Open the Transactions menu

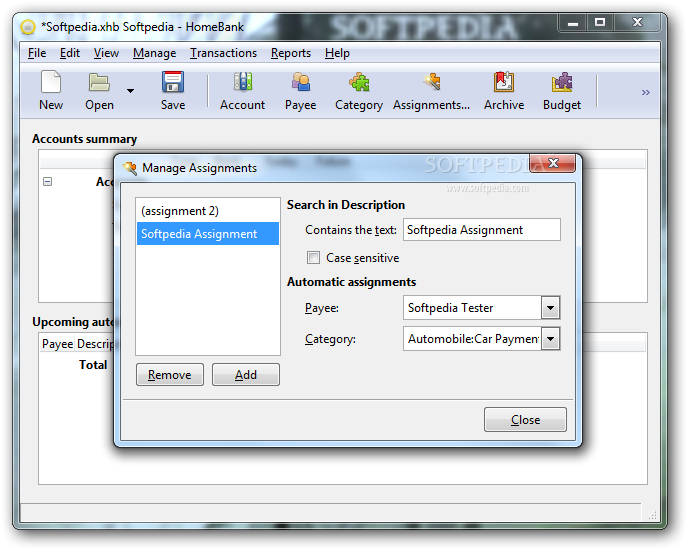point(223,53)
